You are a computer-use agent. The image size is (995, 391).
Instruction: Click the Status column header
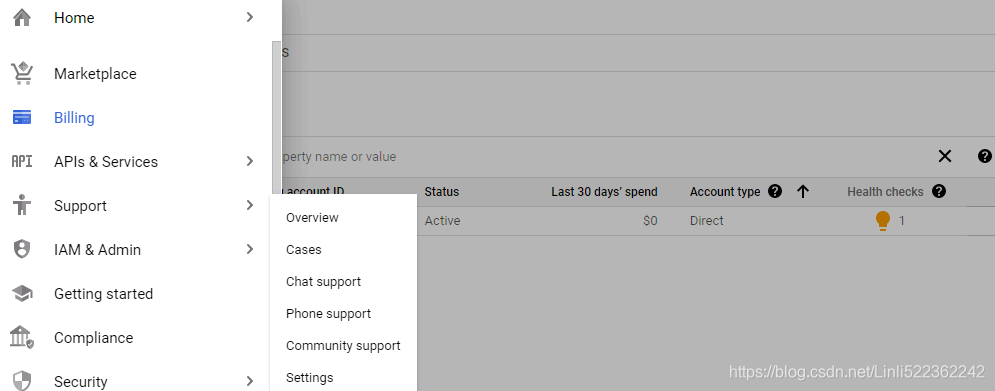point(442,192)
